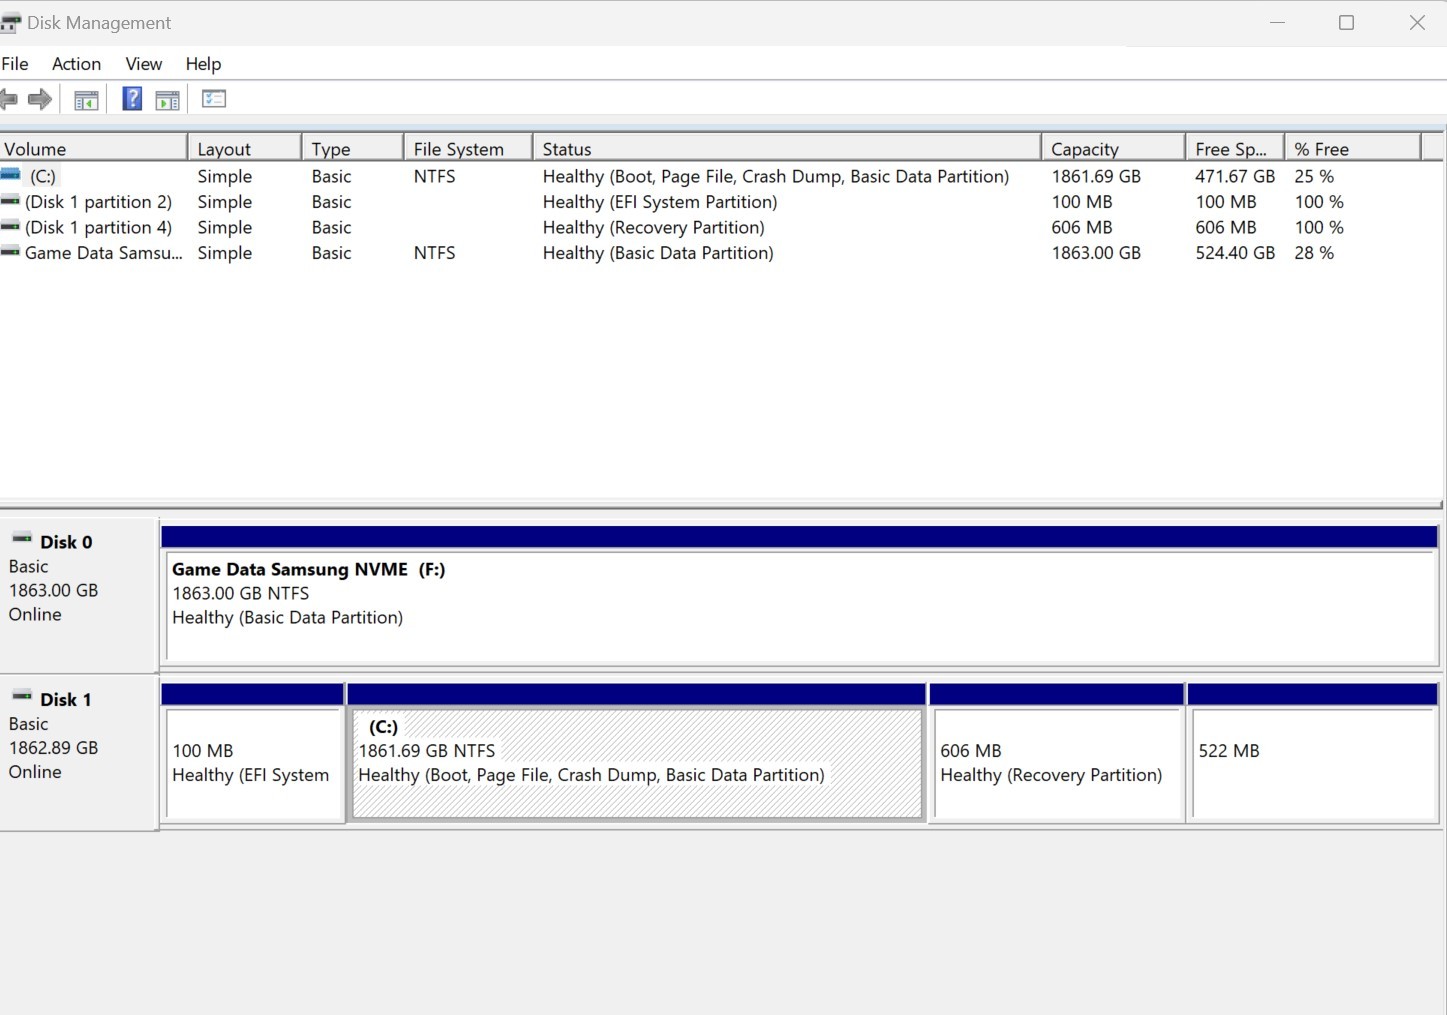Click the Settings checklist toolbar icon
The height and width of the screenshot is (1015, 1447).
tap(214, 99)
